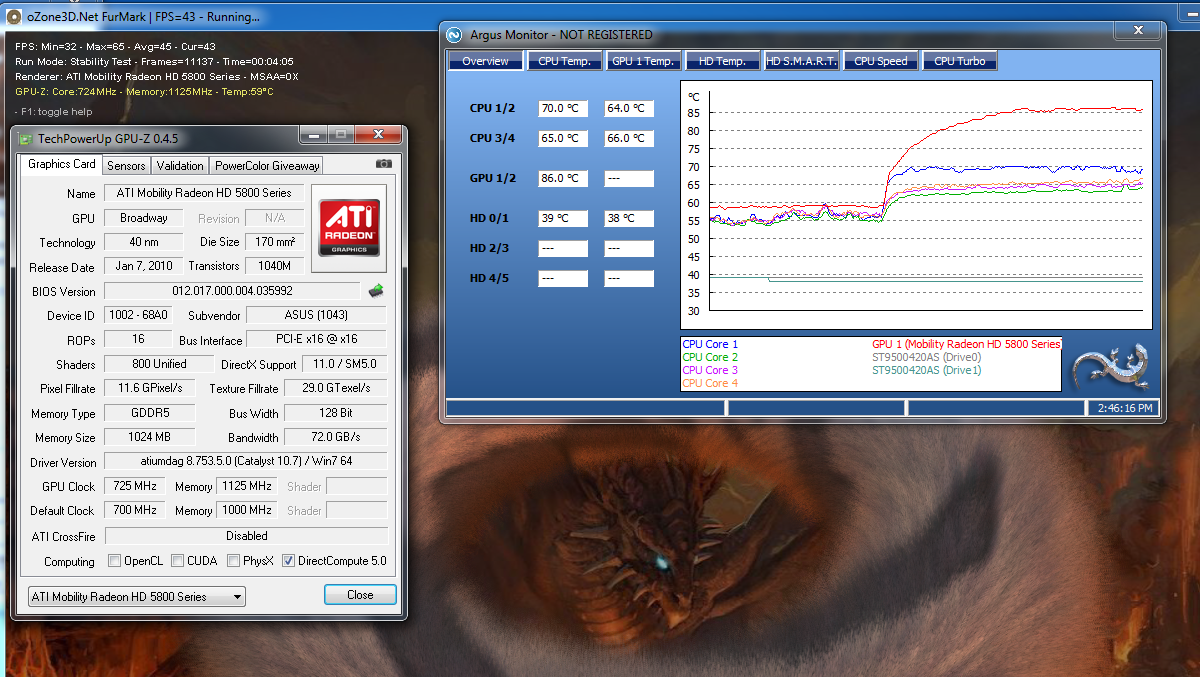Image resolution: width=1200 pixels, height=677 pixels.
Task: Select the 1125 MHz memory clock value
Action: click(x=247, y=487)
